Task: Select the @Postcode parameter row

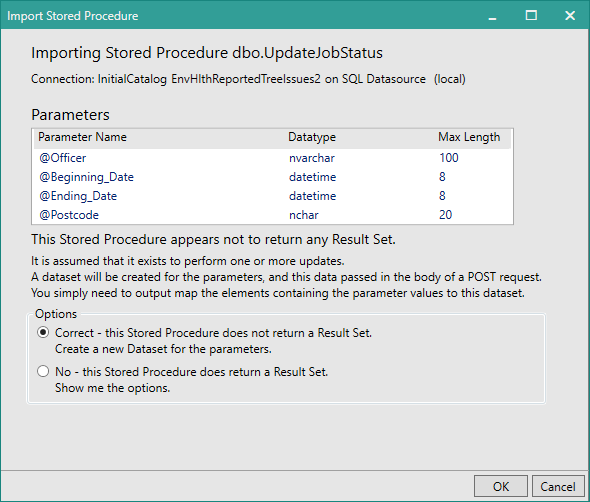Action: tap(272, 215)
